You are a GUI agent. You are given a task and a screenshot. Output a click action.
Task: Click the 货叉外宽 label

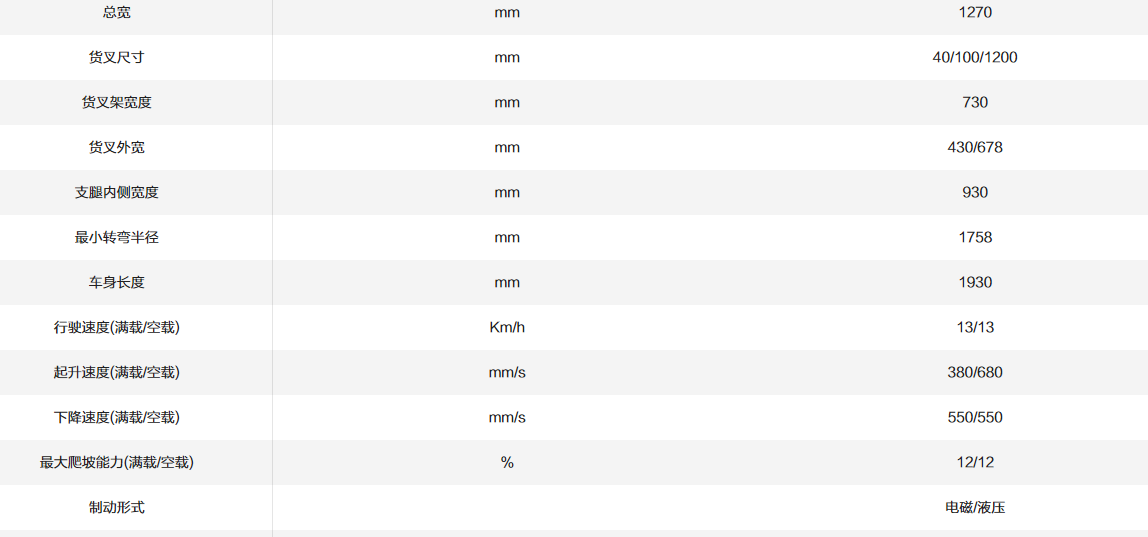point(116,148)
